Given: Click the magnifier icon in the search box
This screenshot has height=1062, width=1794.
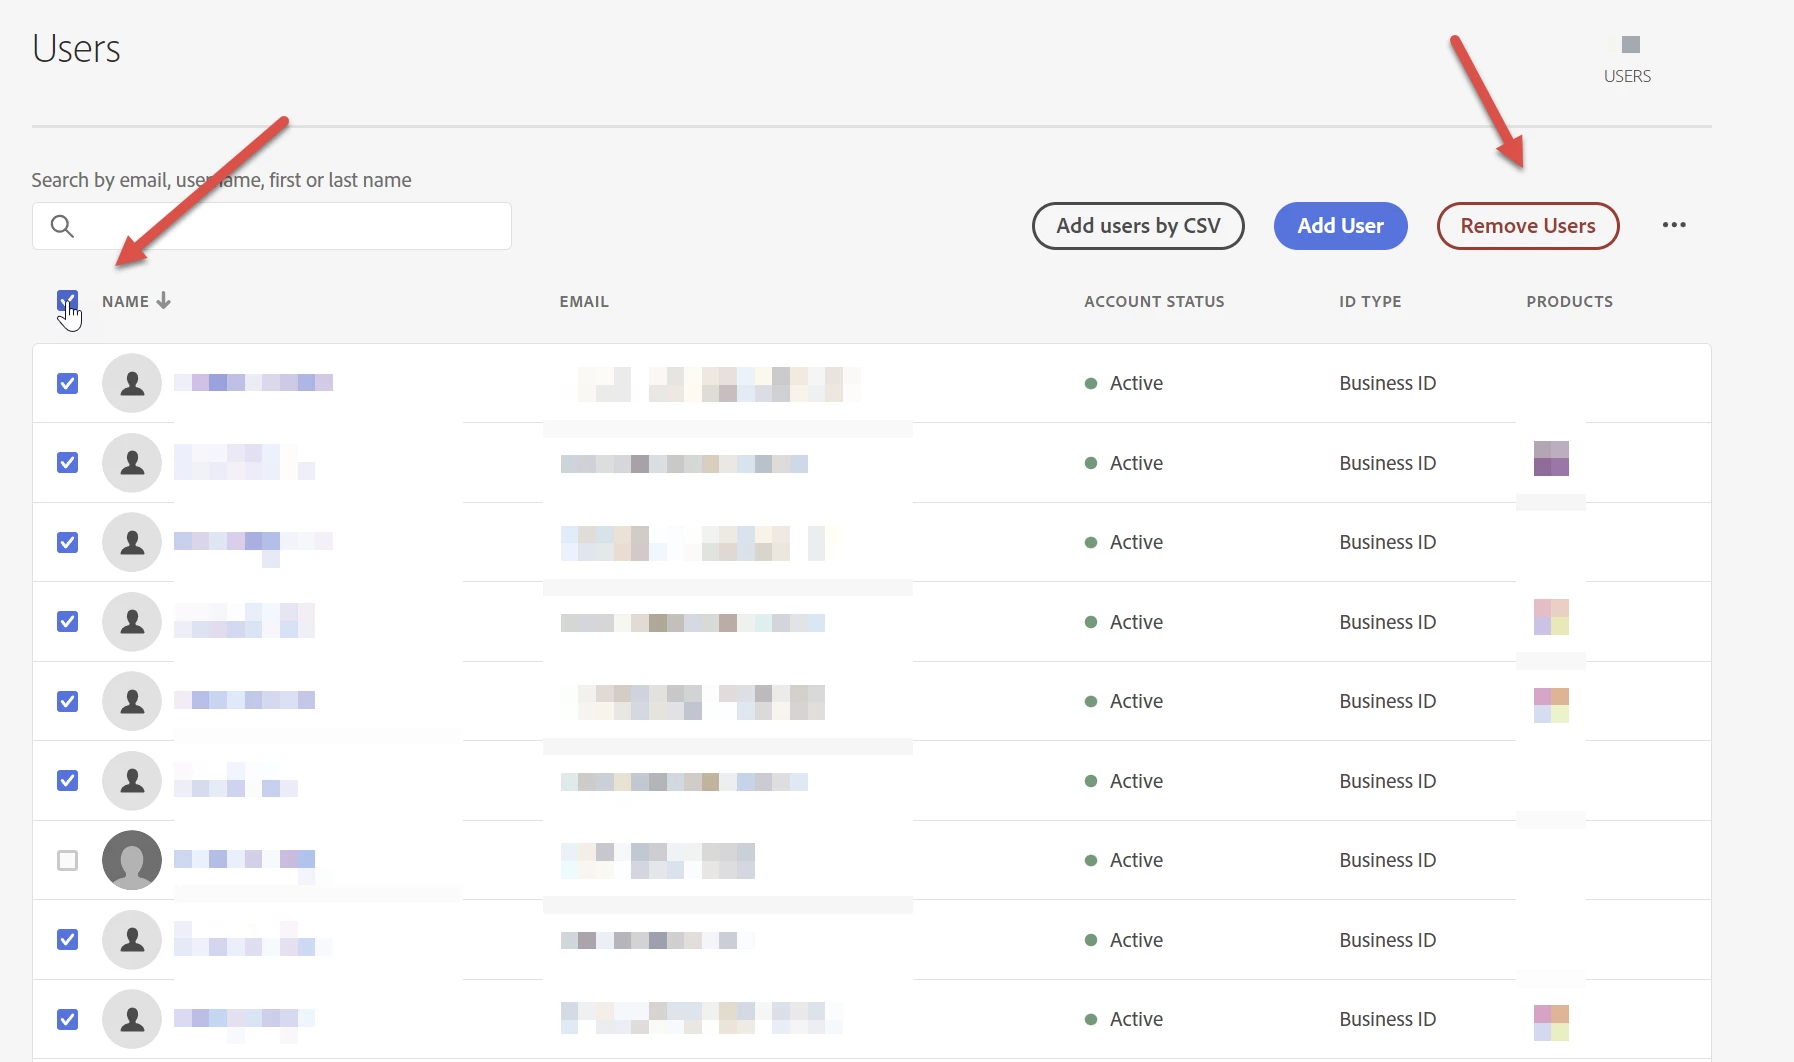Looking at the screenshot, I should pyautogui.click(x=62, y=226).
